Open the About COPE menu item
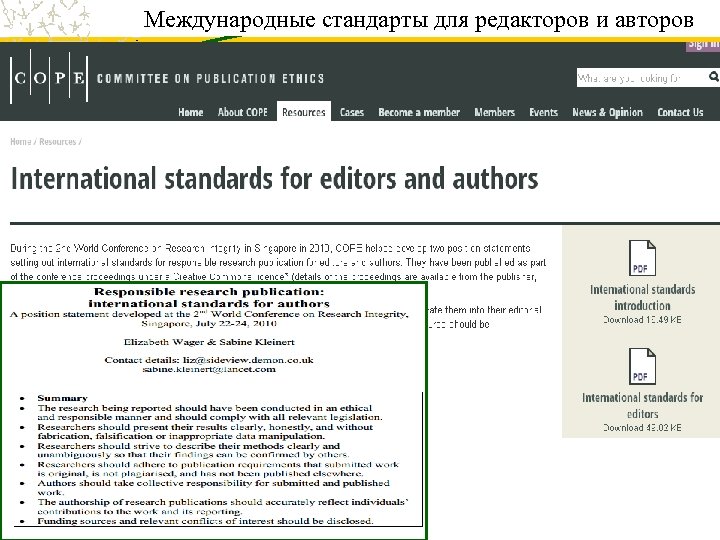Image resolution: width=720 pixels, height=540 pixels. tap(242, 112)
